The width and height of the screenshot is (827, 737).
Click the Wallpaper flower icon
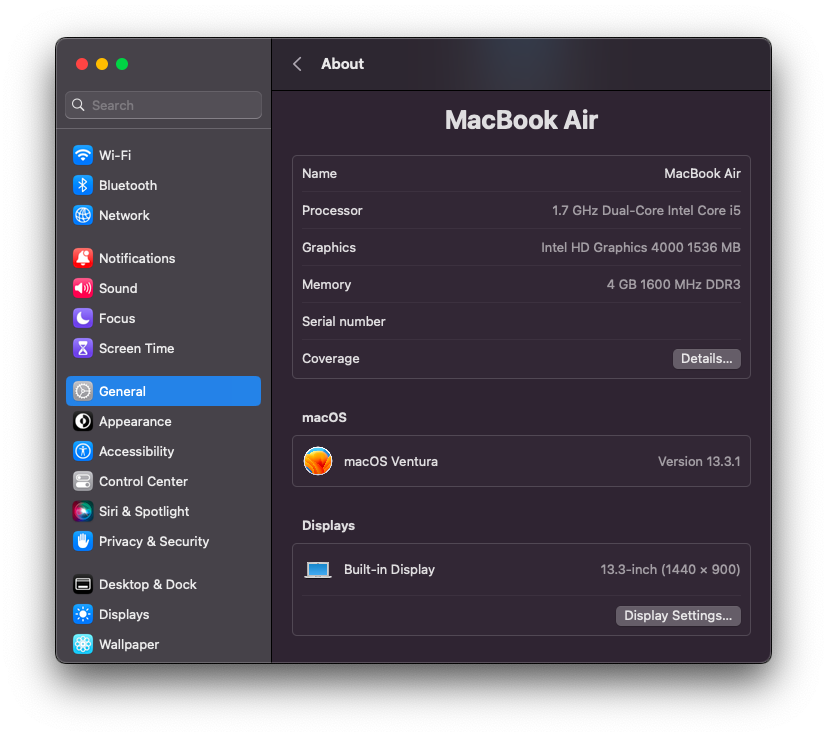tap(83, 644)
